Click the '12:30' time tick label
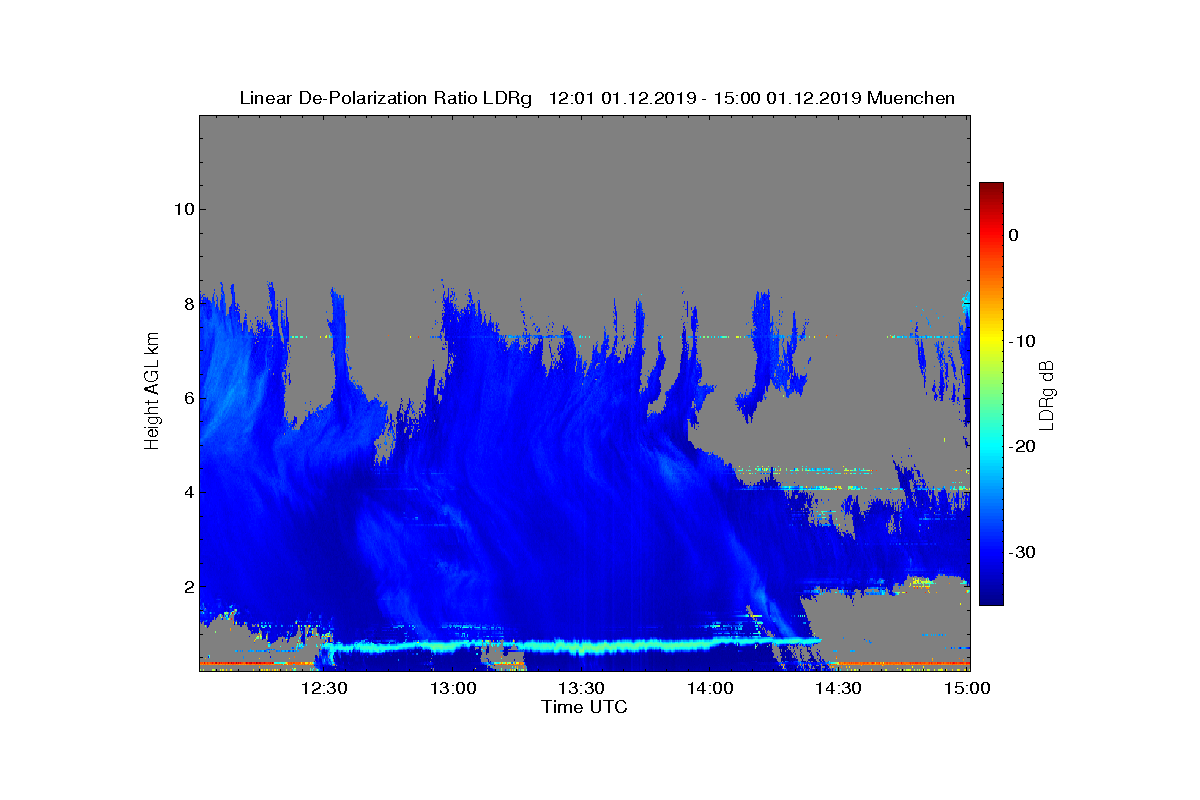Viewport: 1200px width, 800px height. (x=324, y=688)
